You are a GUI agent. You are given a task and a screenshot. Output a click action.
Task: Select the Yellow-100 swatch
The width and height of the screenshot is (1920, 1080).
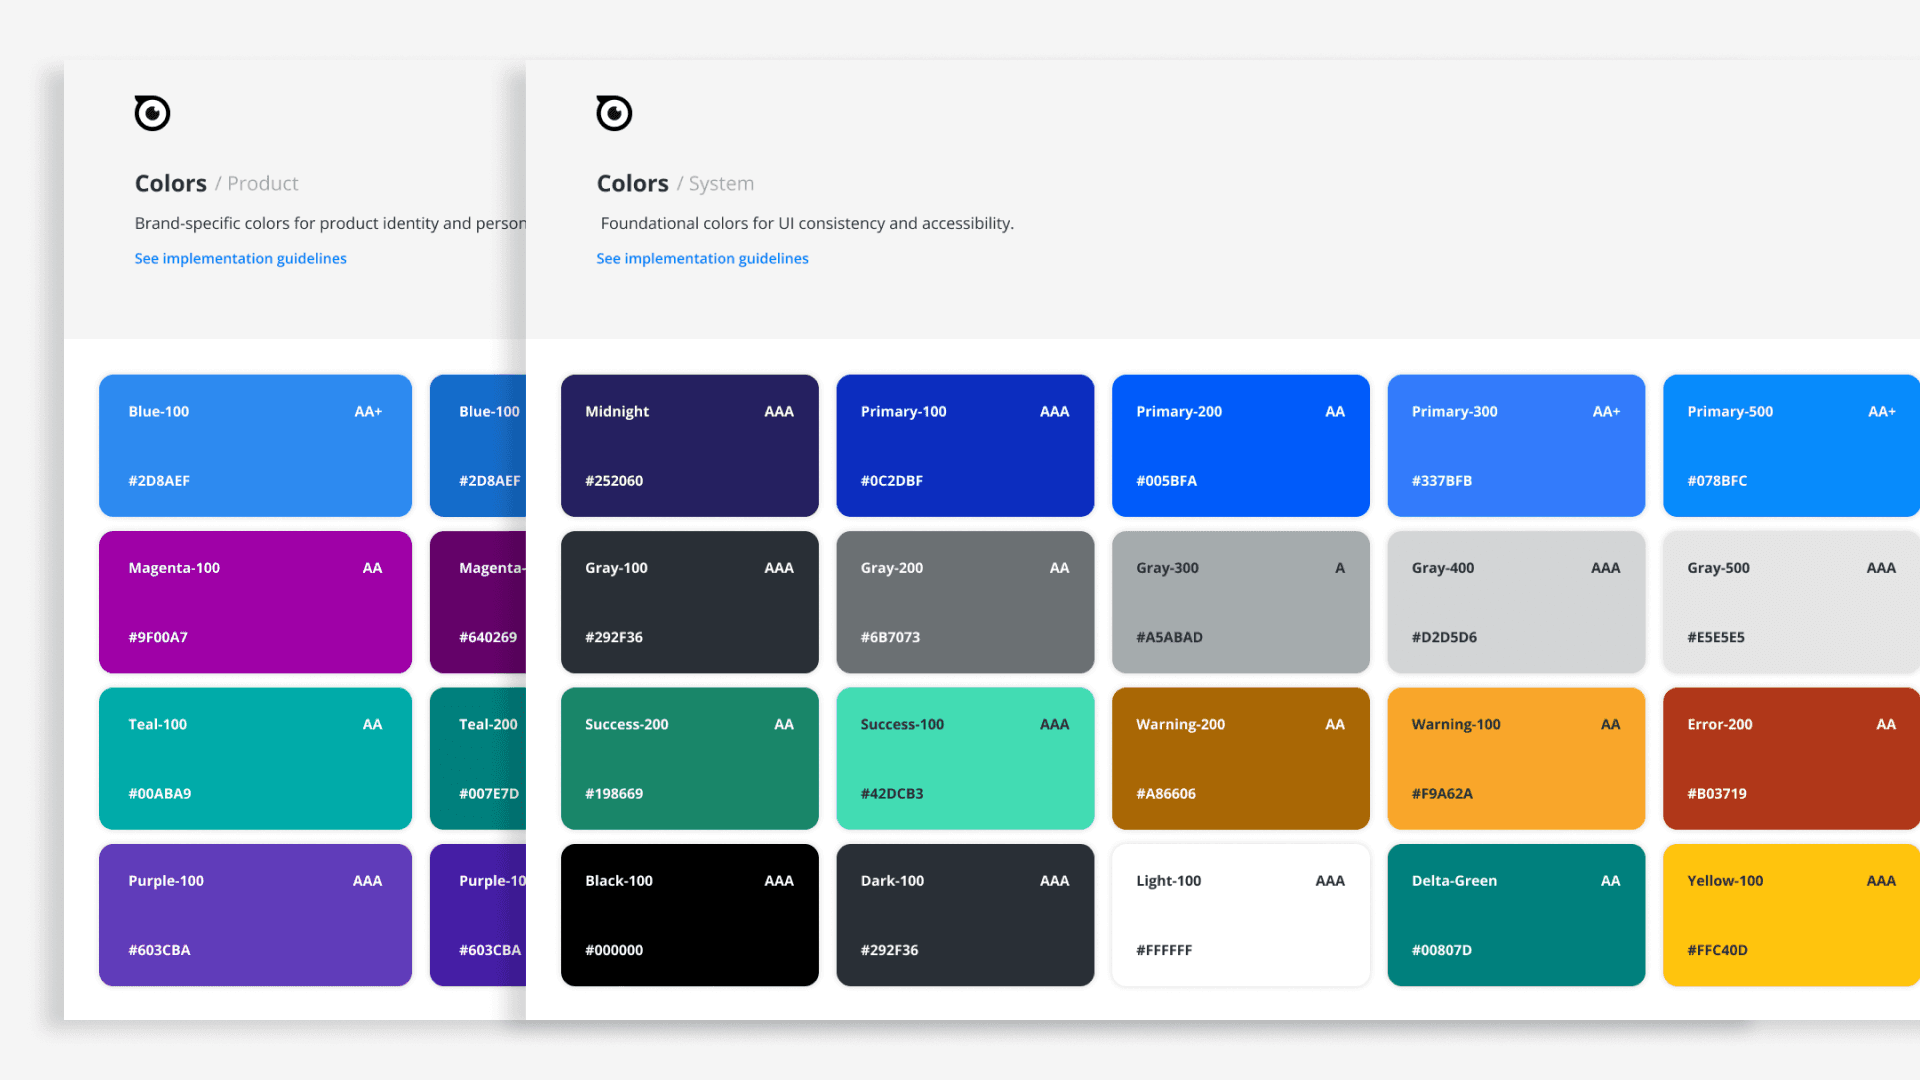click(x=1791, y=915)
